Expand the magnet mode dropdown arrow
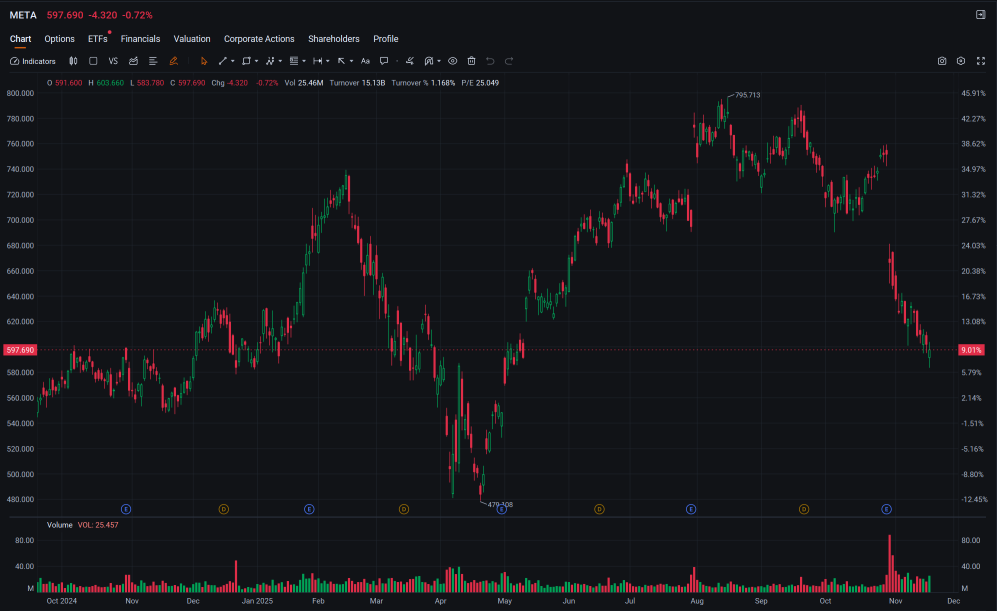This screenshot has height=611, width=997. [439, 61]
